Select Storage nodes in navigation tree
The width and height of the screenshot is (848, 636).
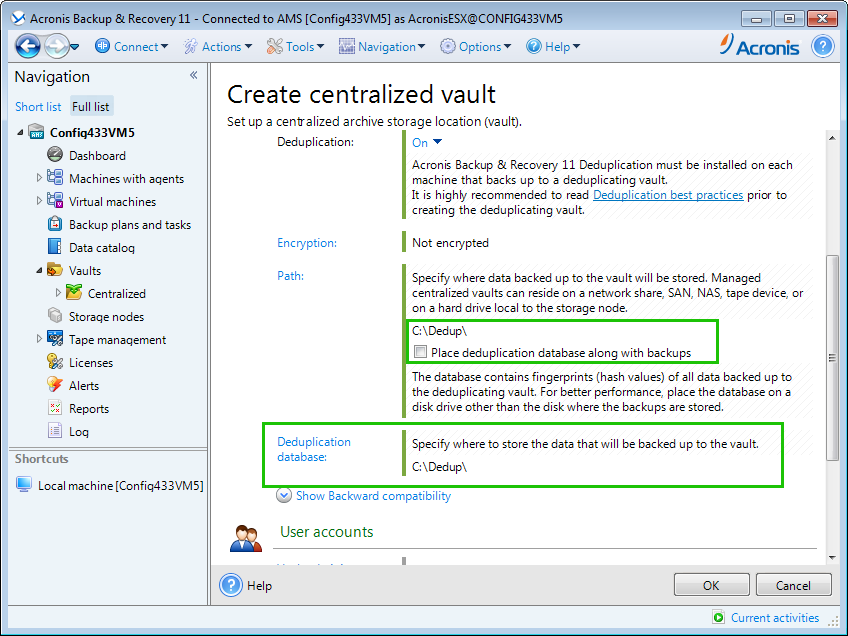[106, 317]
